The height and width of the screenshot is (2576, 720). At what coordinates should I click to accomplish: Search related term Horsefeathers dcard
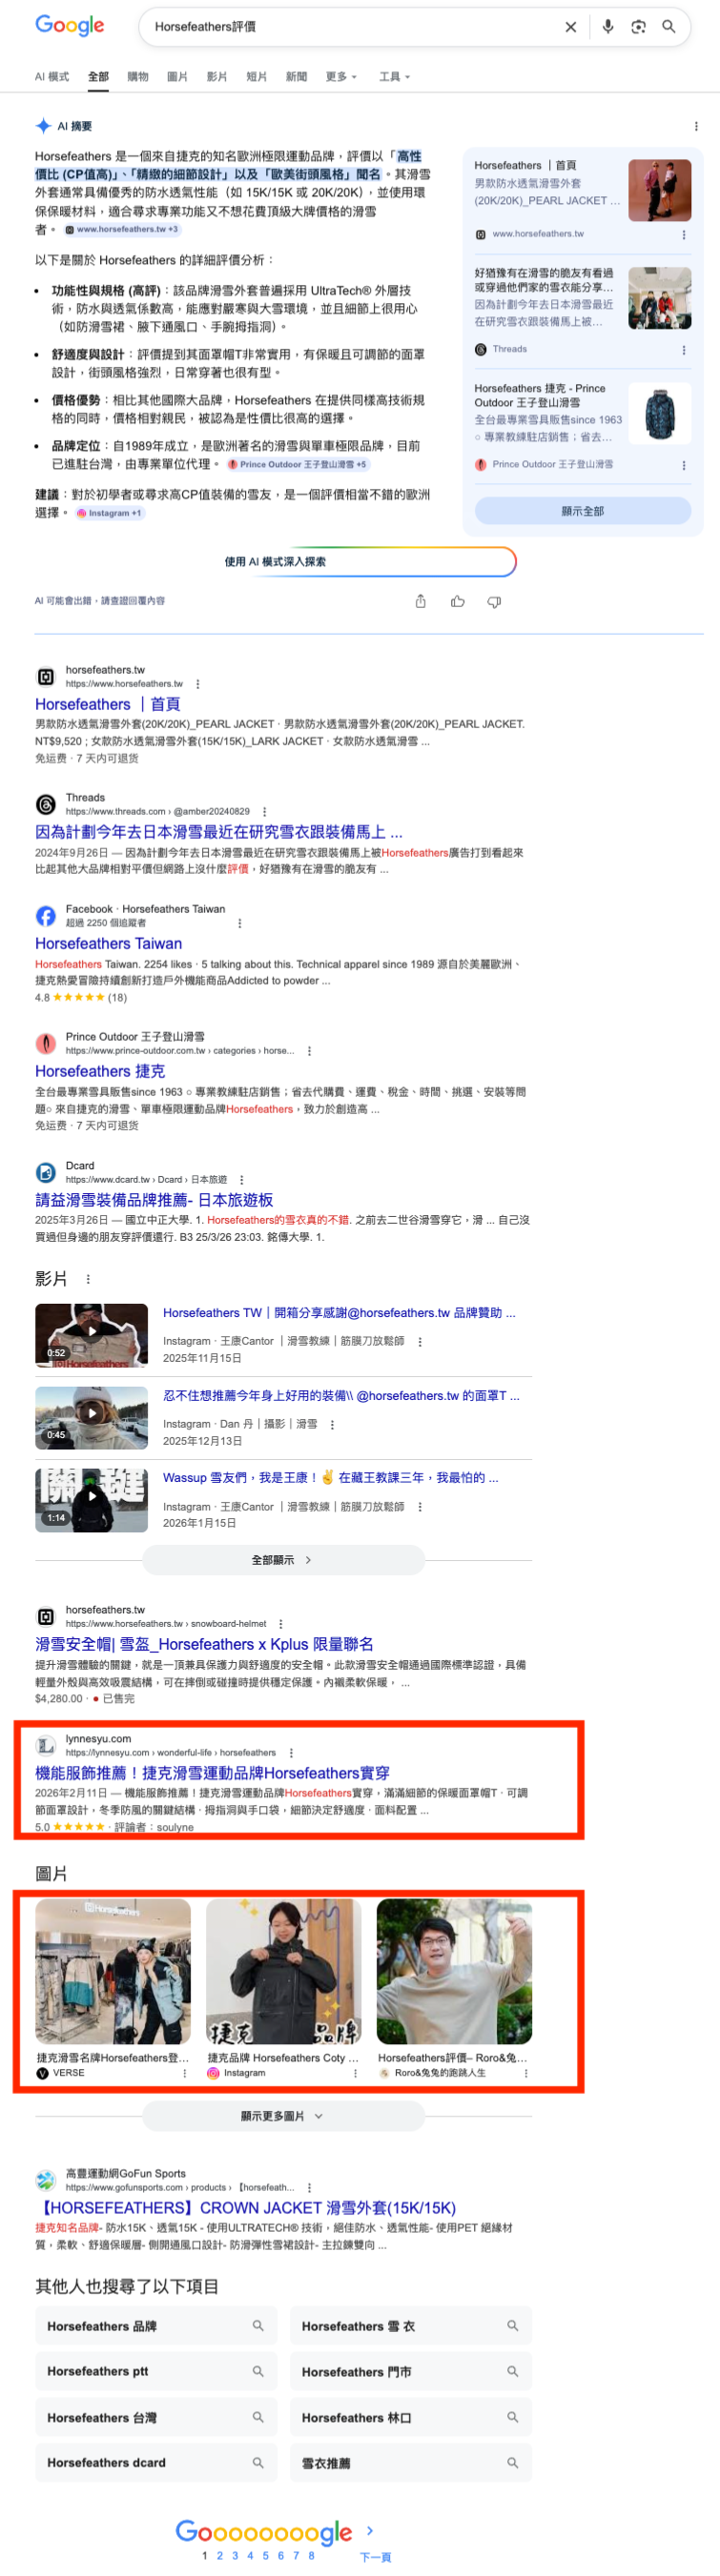156,2462
